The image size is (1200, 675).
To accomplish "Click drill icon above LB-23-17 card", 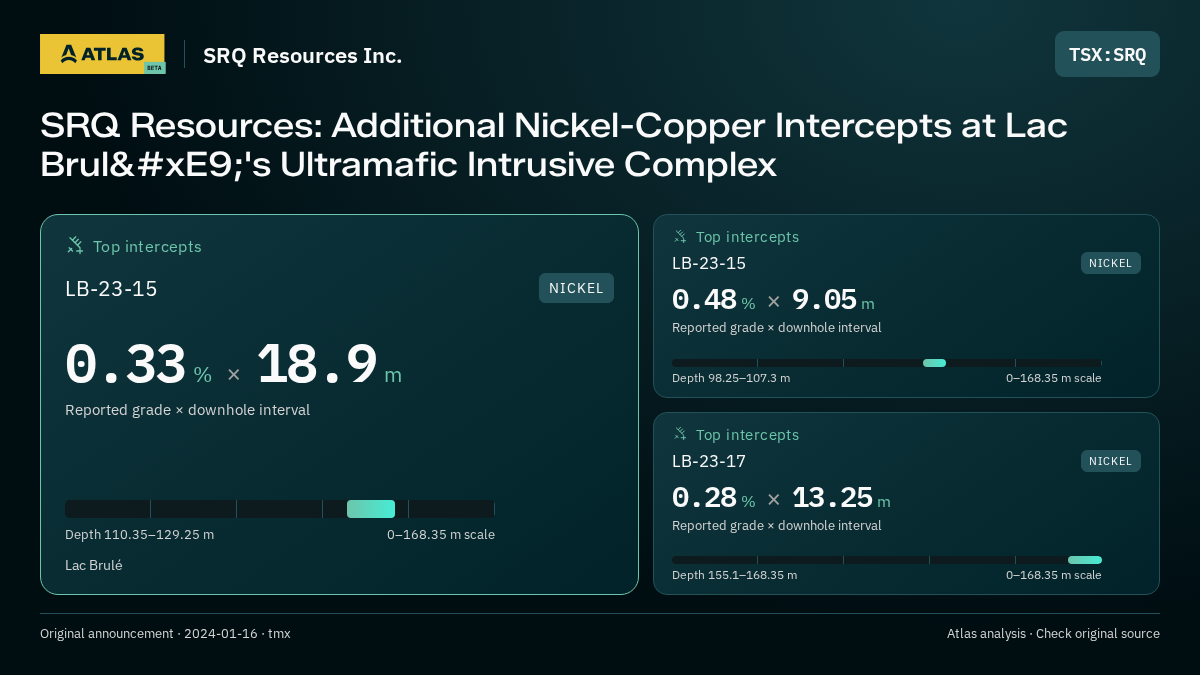I will (680, 434).
